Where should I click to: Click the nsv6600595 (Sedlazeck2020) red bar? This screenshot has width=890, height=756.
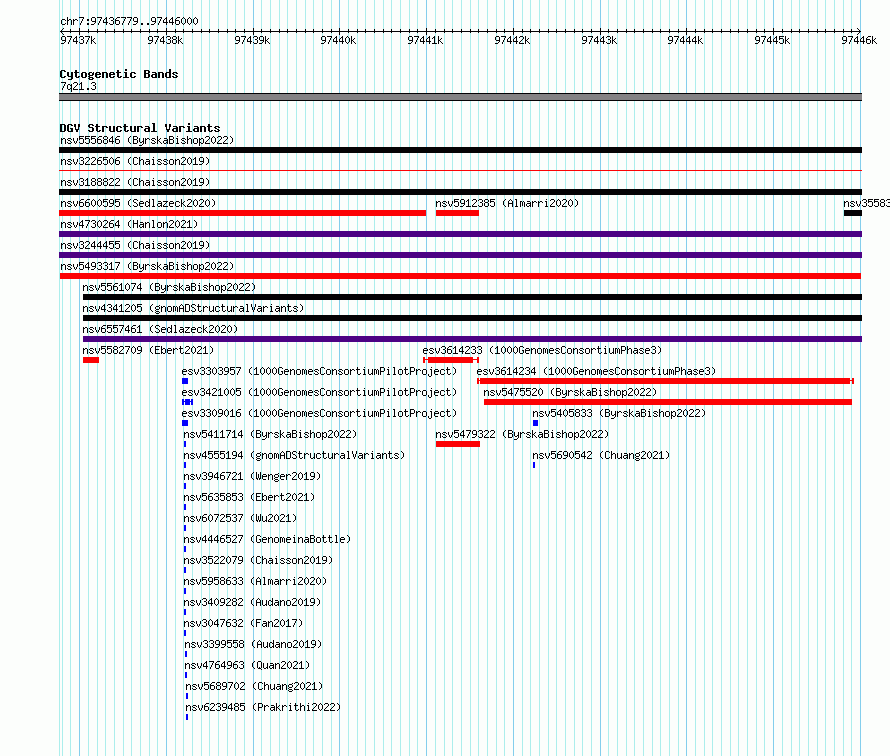tap(242, 213)
